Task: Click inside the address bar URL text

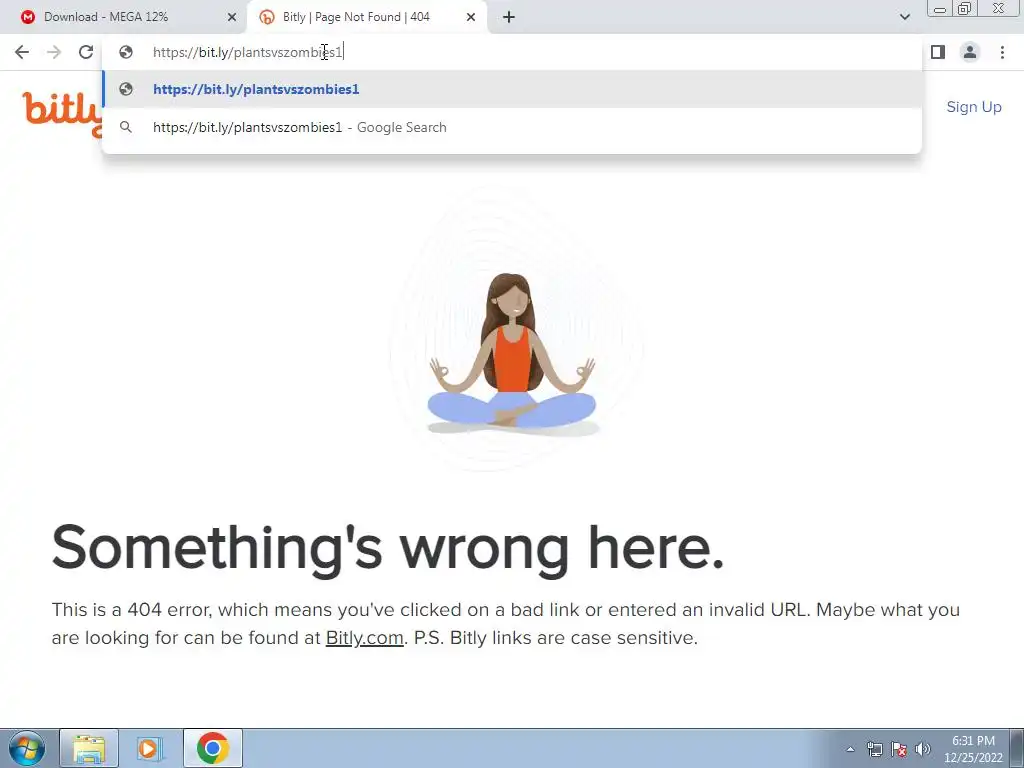Action: [x=248, y=52]
